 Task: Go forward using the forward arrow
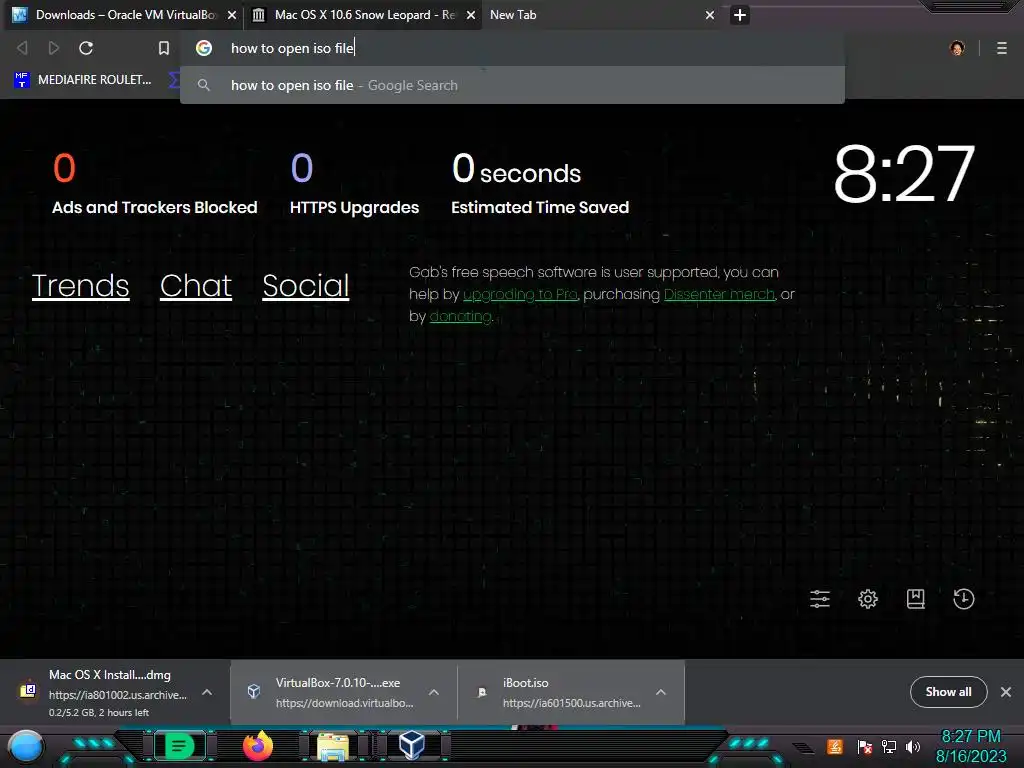(x=54, y=48)
